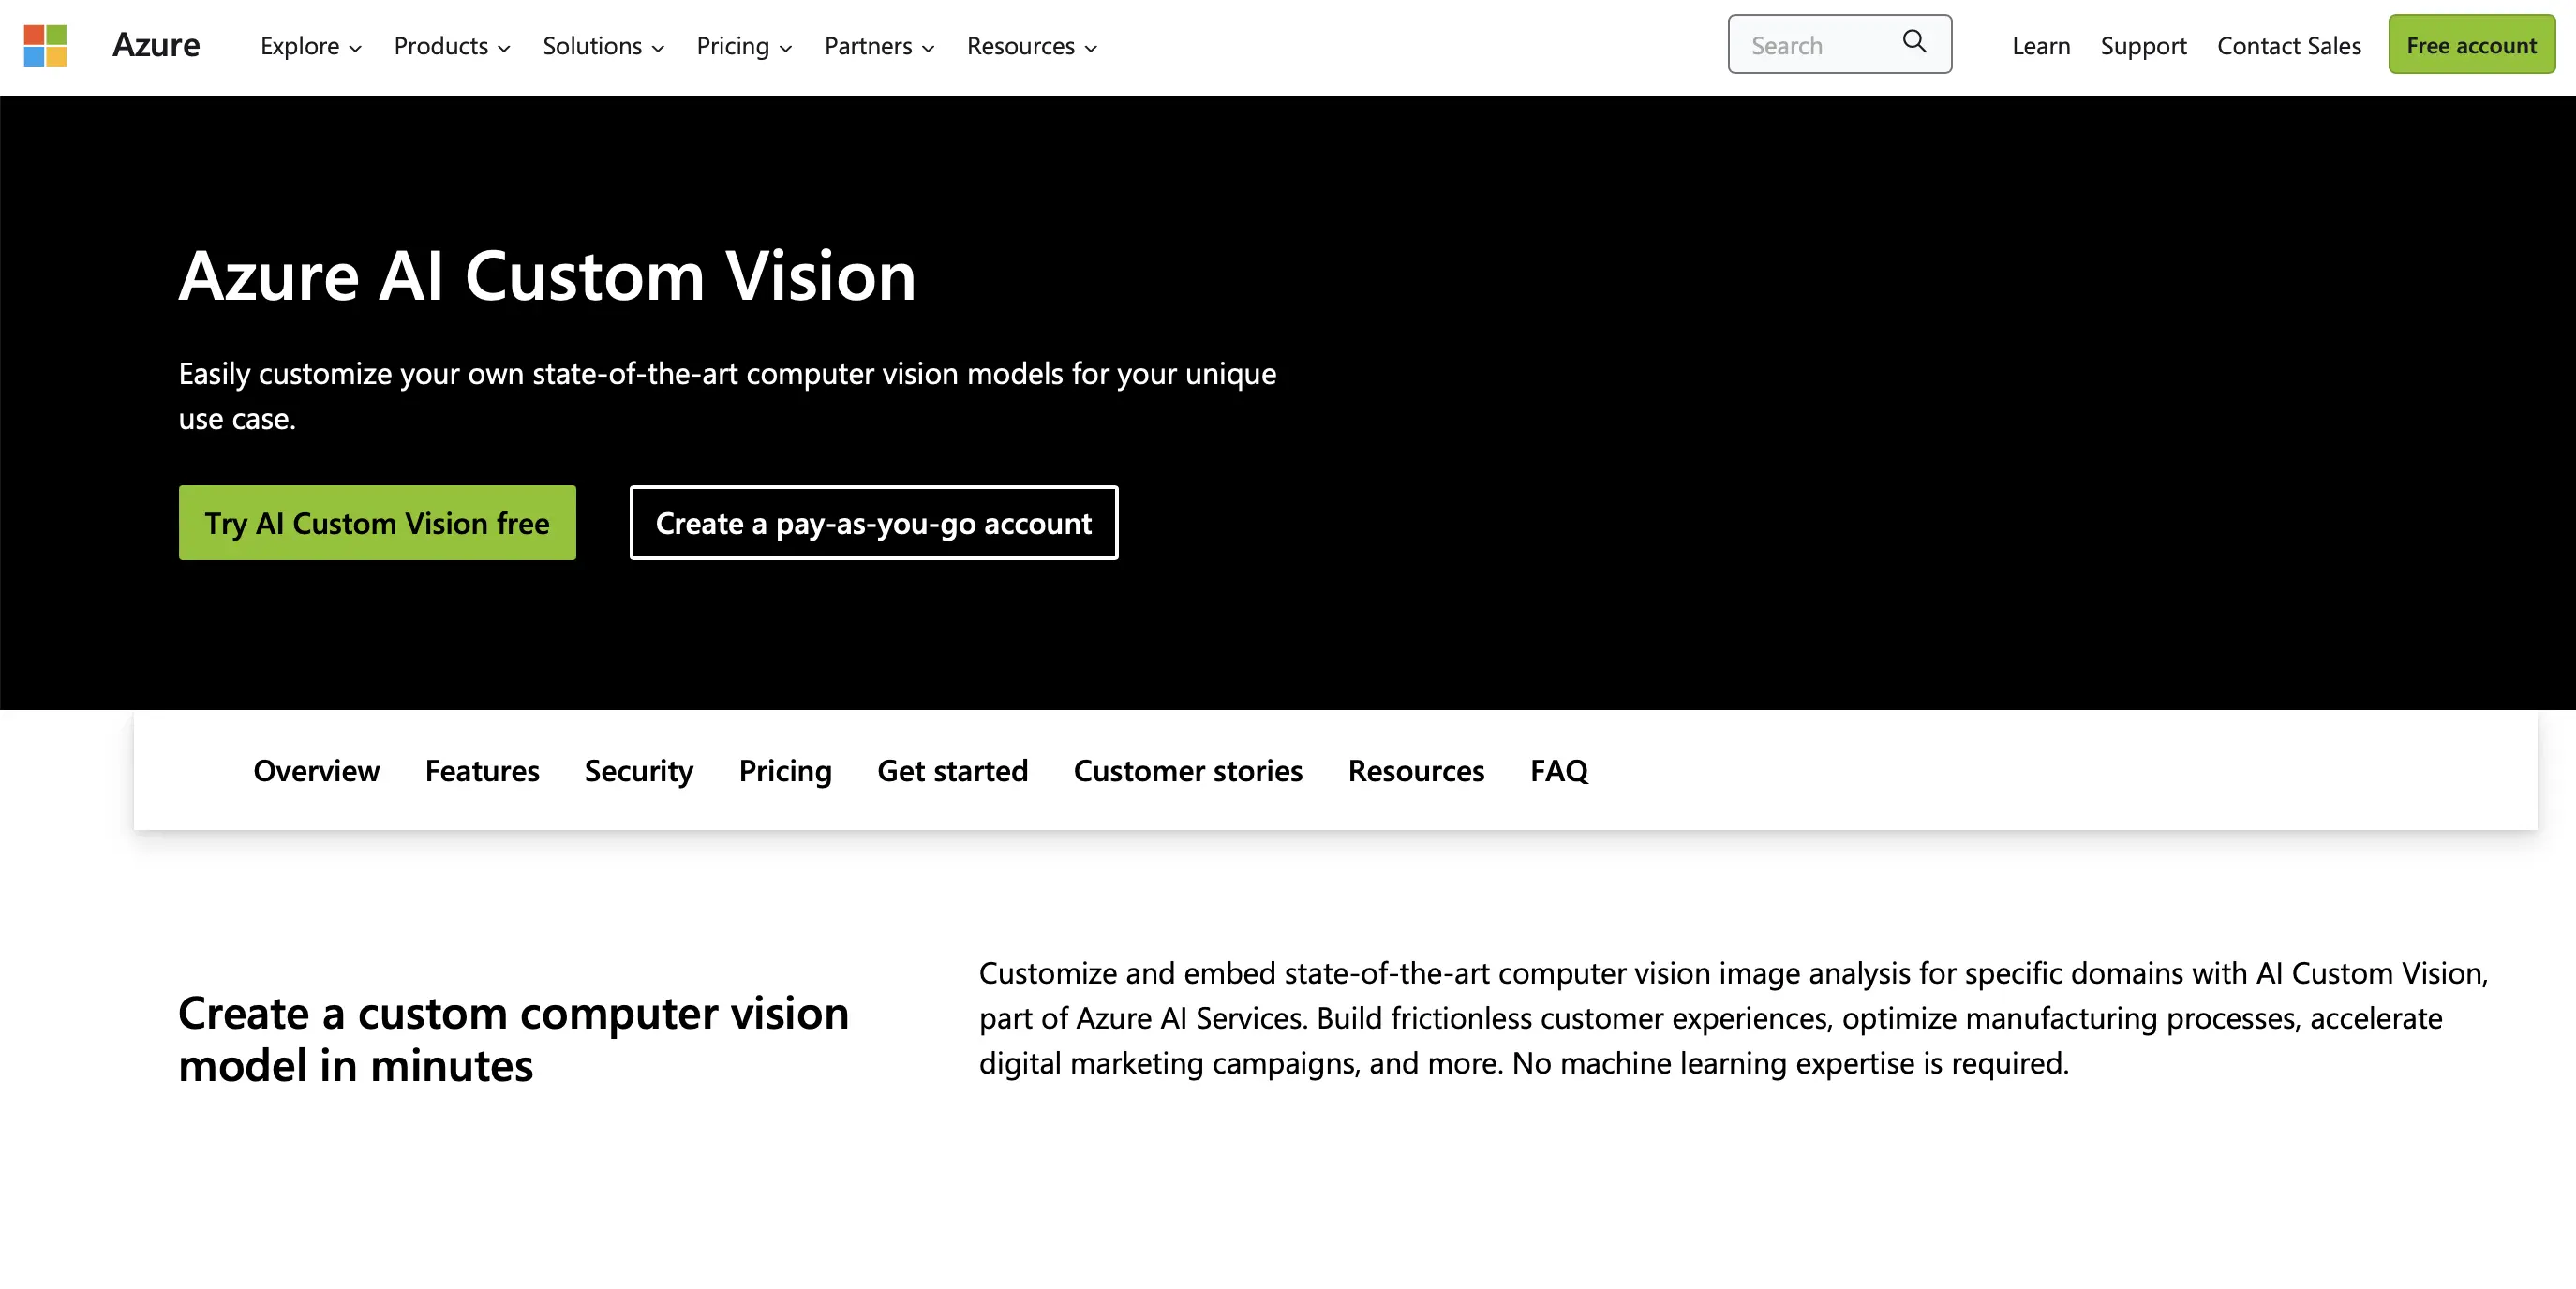Image resolution: width=2576 pixels, height=1289 pixels.
Task: Click the Overview tab
Action: click(x=316, y=769)
